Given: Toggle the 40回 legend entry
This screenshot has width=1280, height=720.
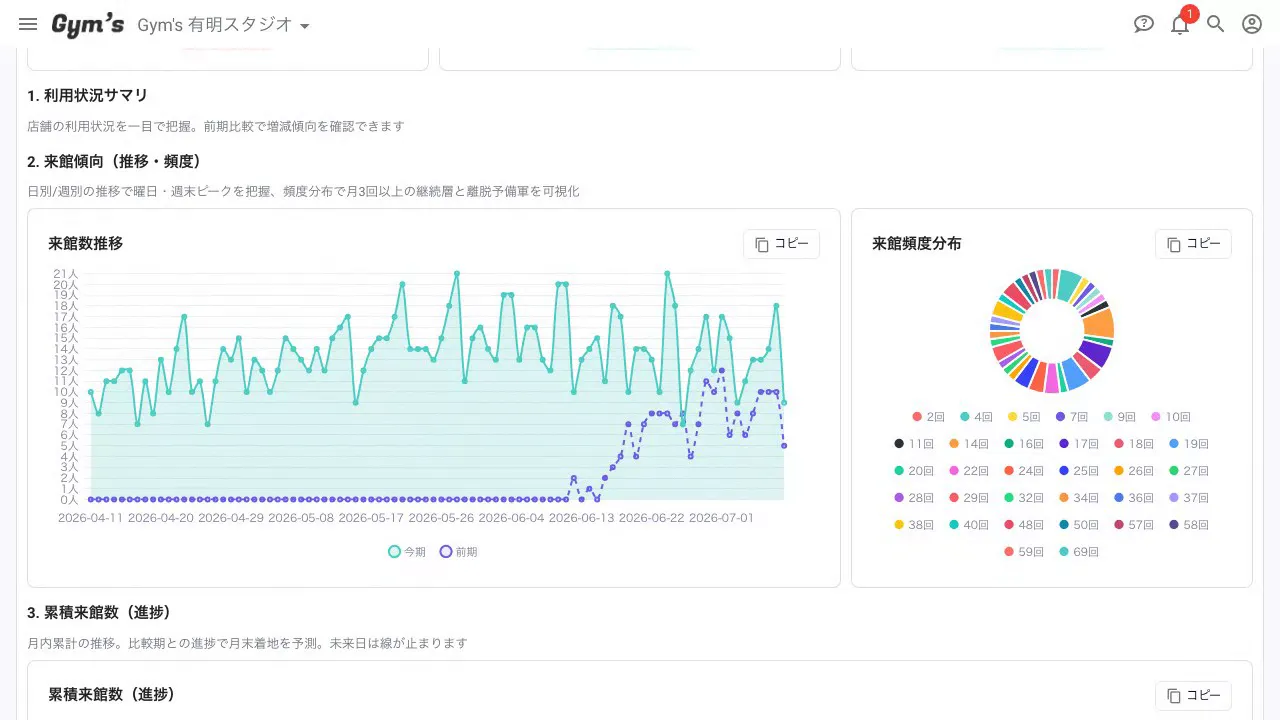Looking at the screenshot, I should pos(969,525).
